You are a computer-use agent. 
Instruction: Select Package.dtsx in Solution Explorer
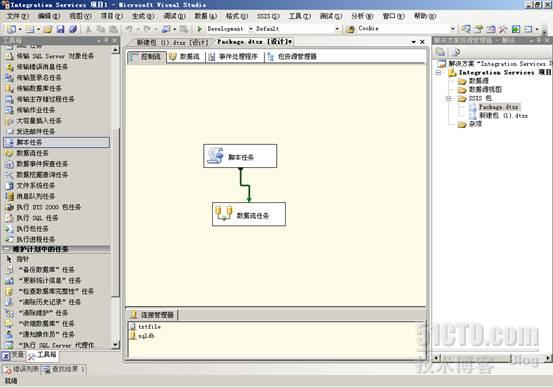494,107
